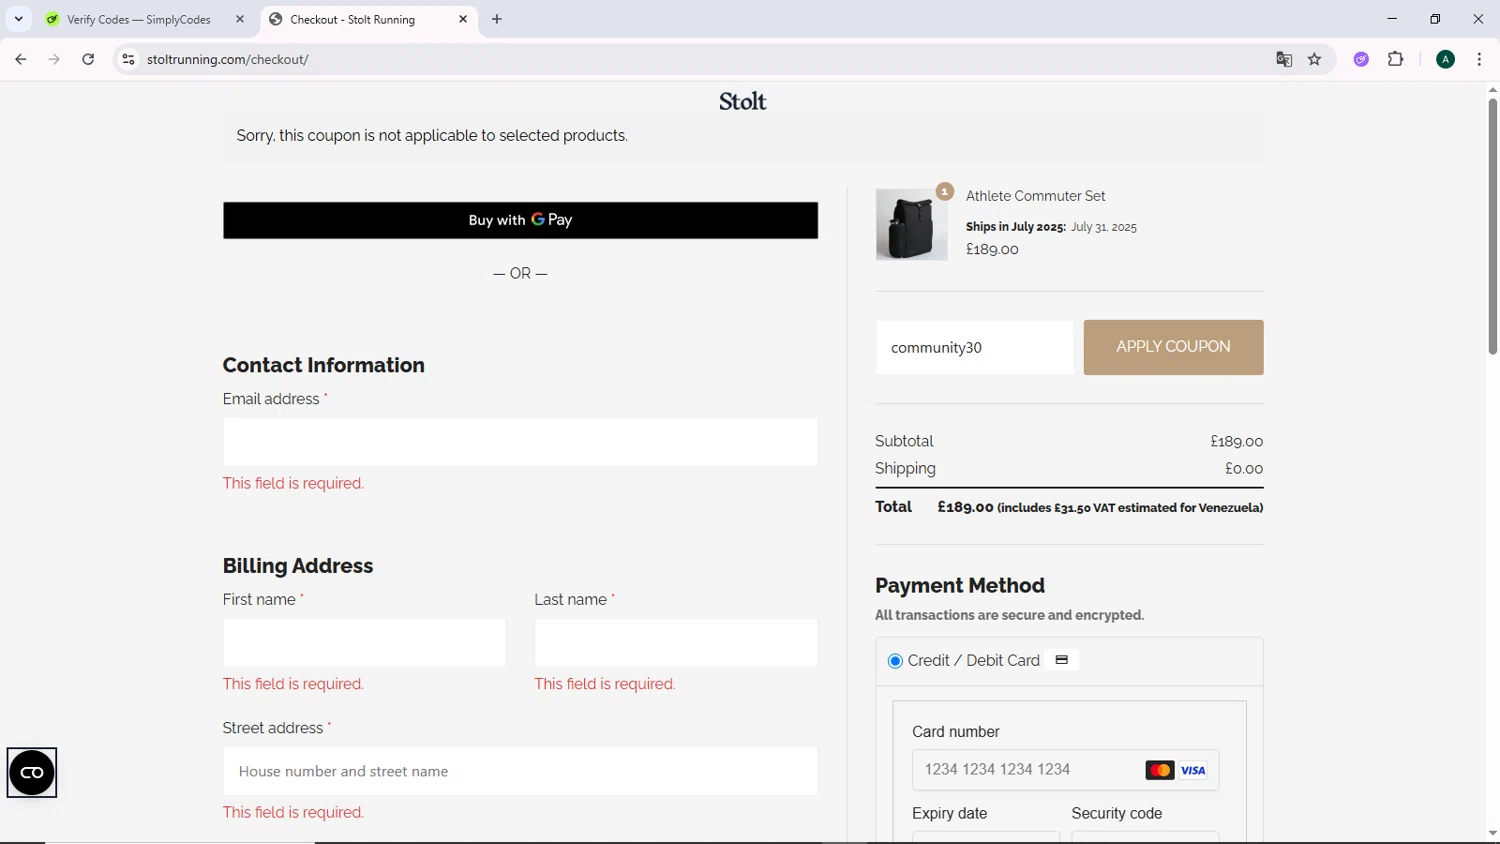
Task: Minimize the browser window
Action: click(1391, 19)
